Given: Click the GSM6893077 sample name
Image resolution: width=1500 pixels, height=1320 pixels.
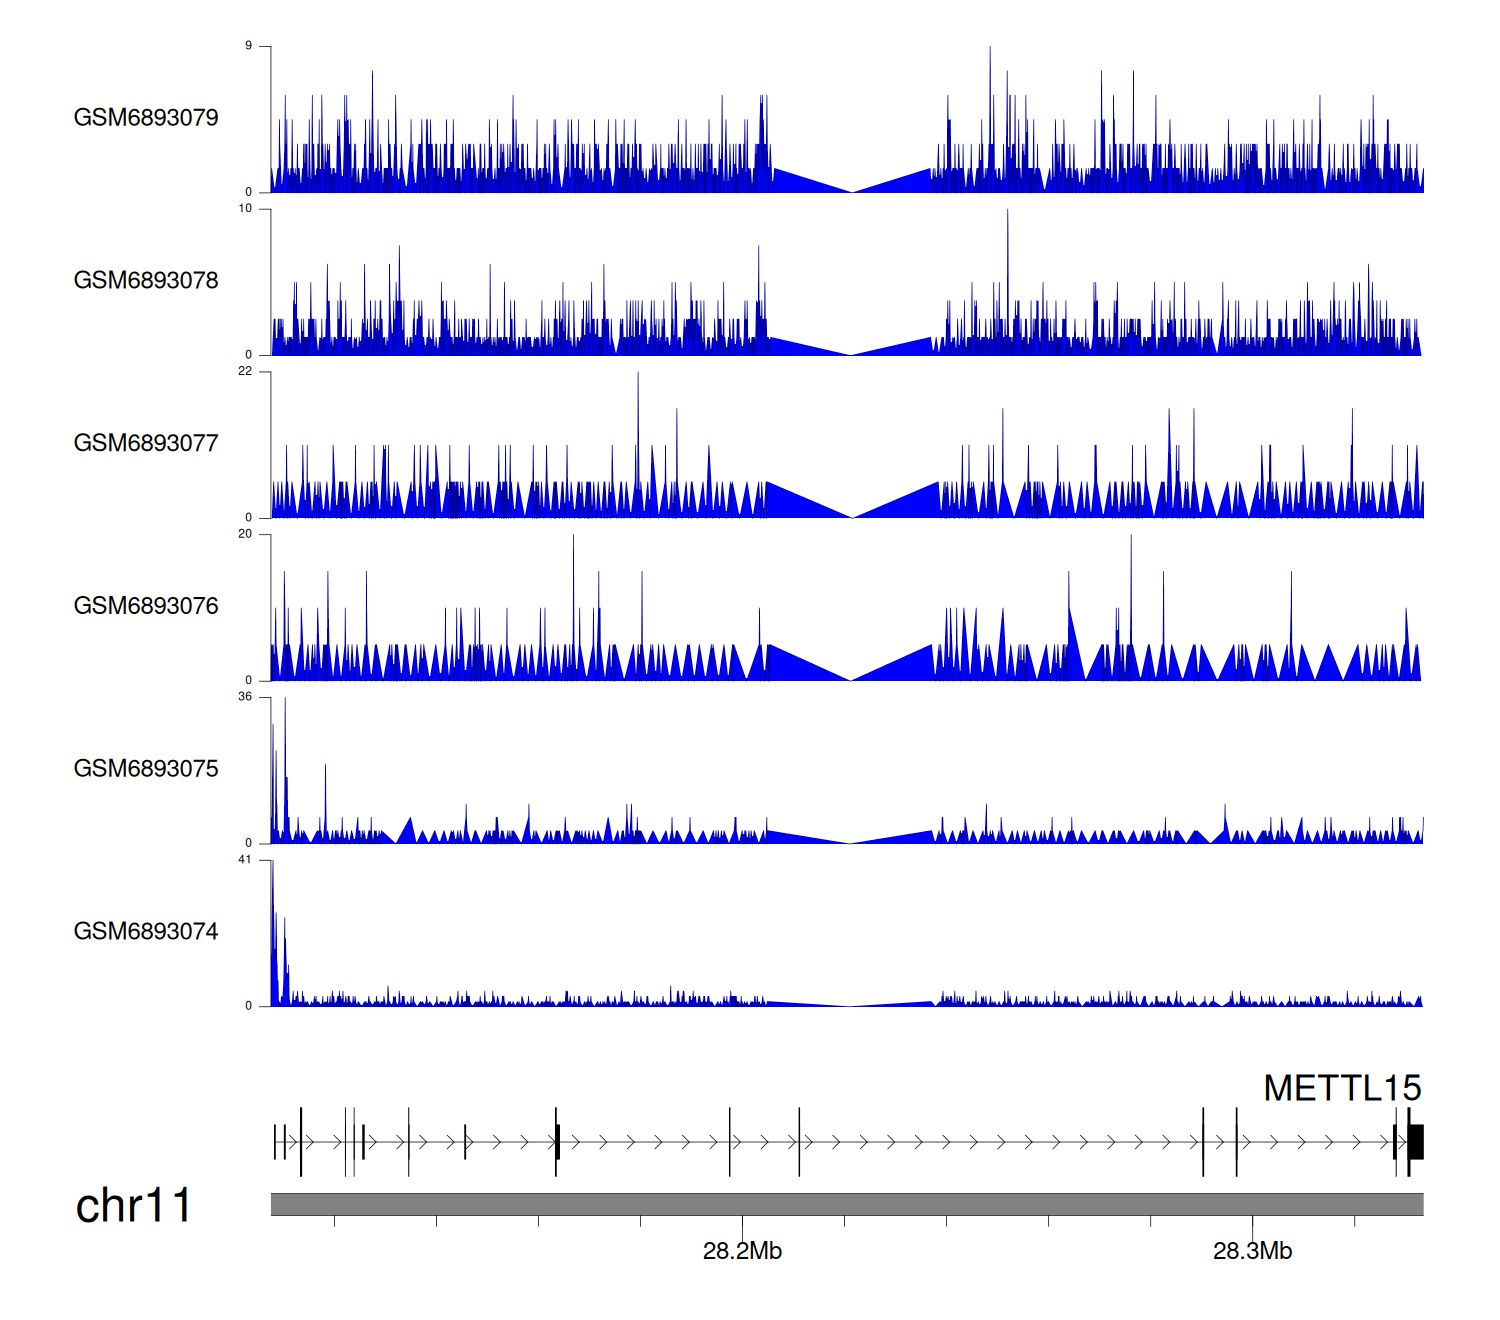Looking at the screenshot, I should [146, 443].
